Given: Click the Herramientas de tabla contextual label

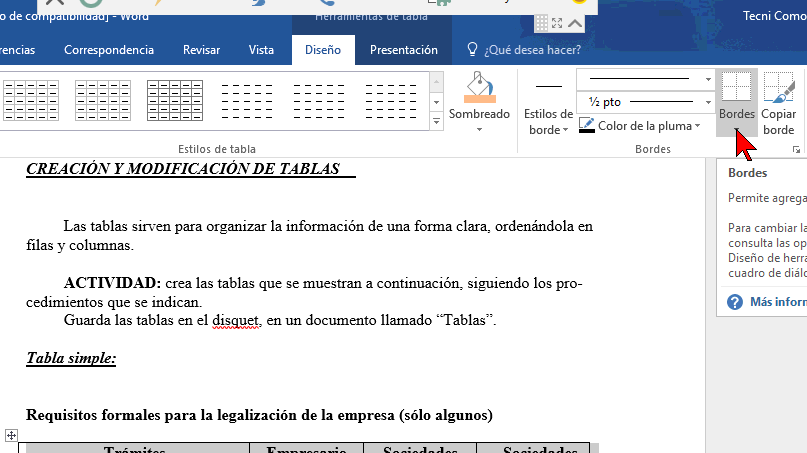Looking at the screenshot, I should [x=371, y=16].
